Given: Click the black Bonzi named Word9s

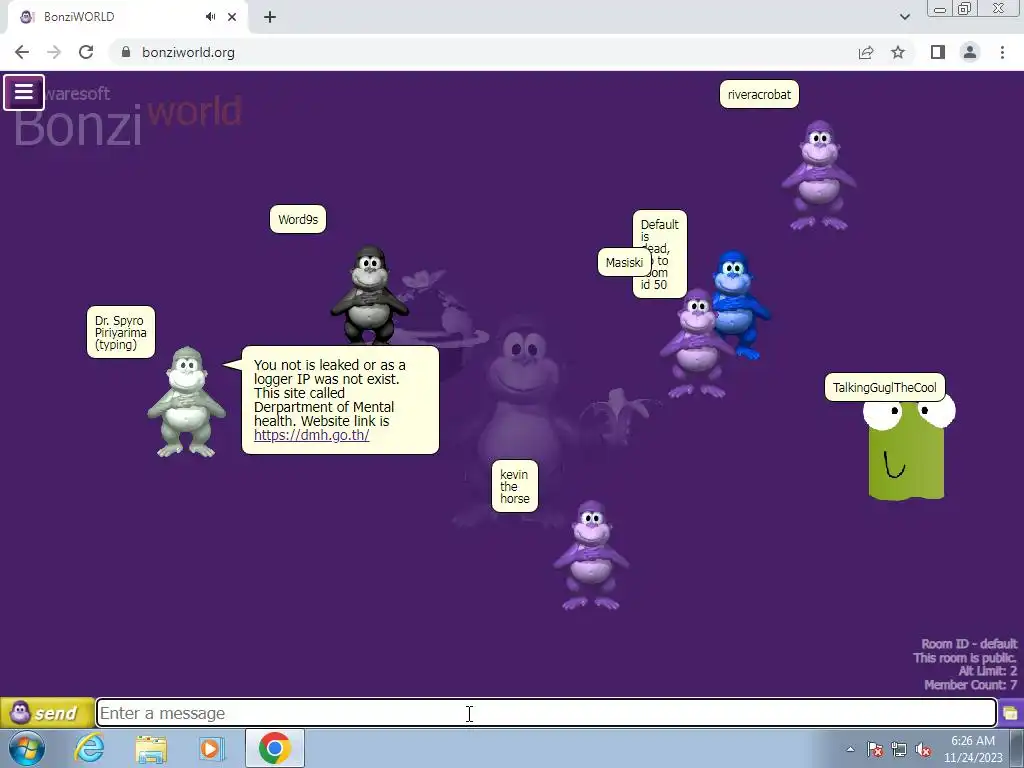Looking at the screenshot, I should click(370, 295).
